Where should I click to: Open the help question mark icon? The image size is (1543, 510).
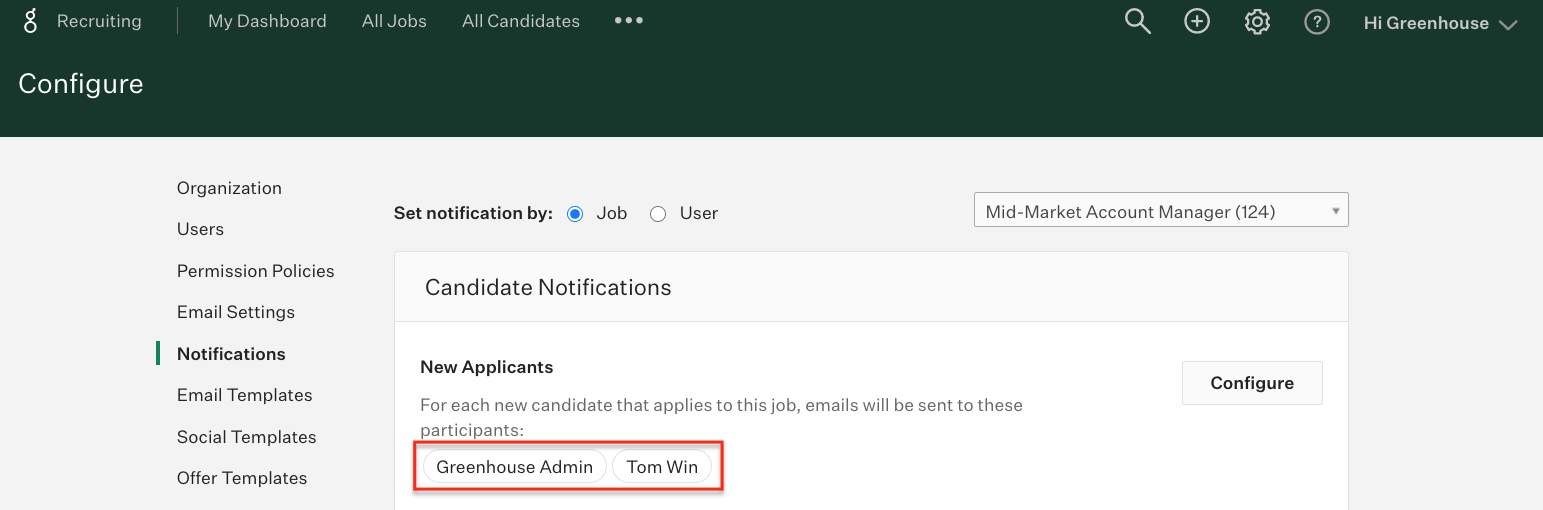(1317, 21)
